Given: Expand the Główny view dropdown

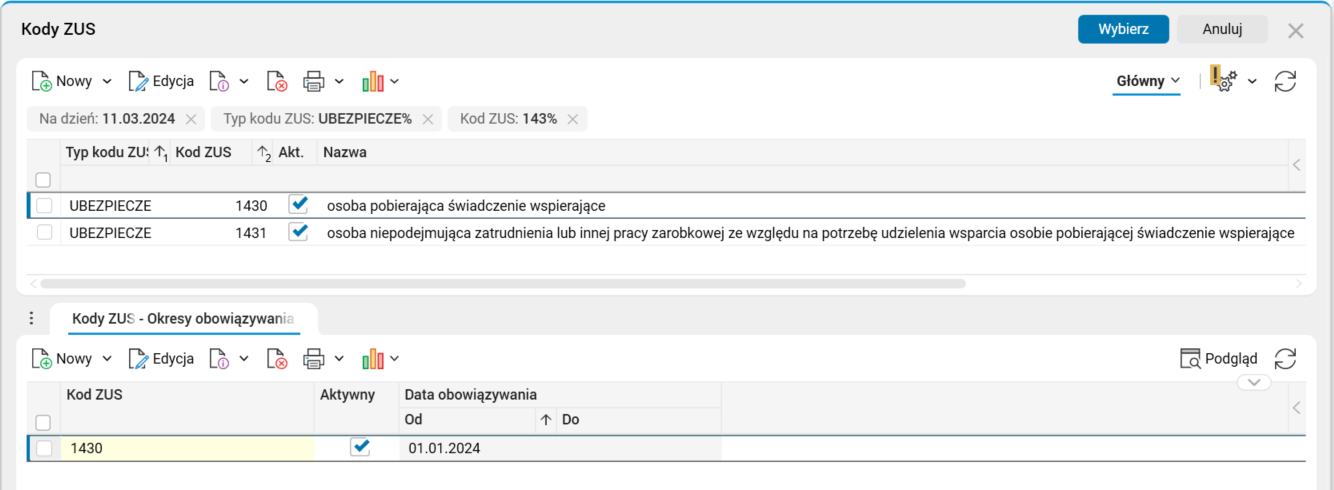Looking at the screenshot, I should point(1148,81).
